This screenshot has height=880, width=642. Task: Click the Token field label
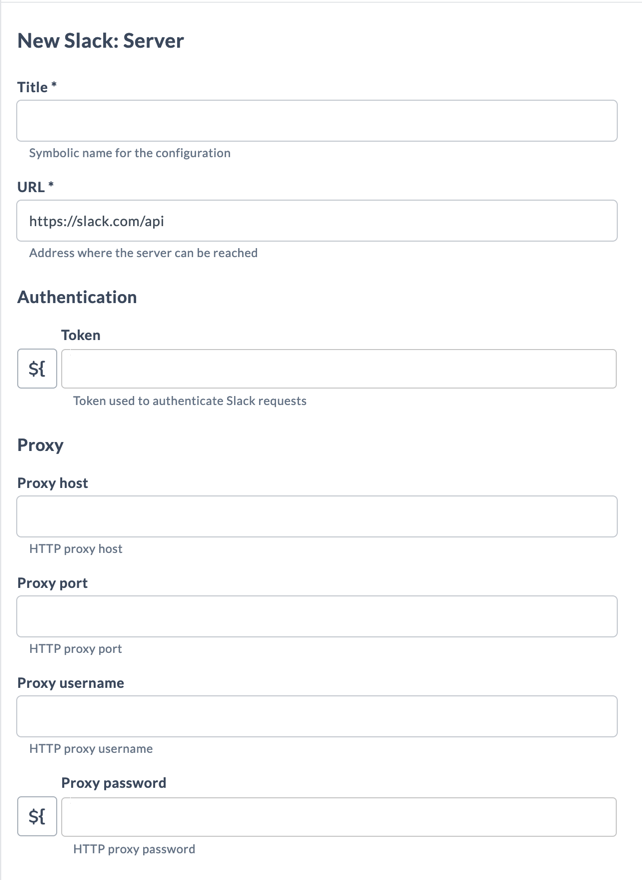[80, 335]
